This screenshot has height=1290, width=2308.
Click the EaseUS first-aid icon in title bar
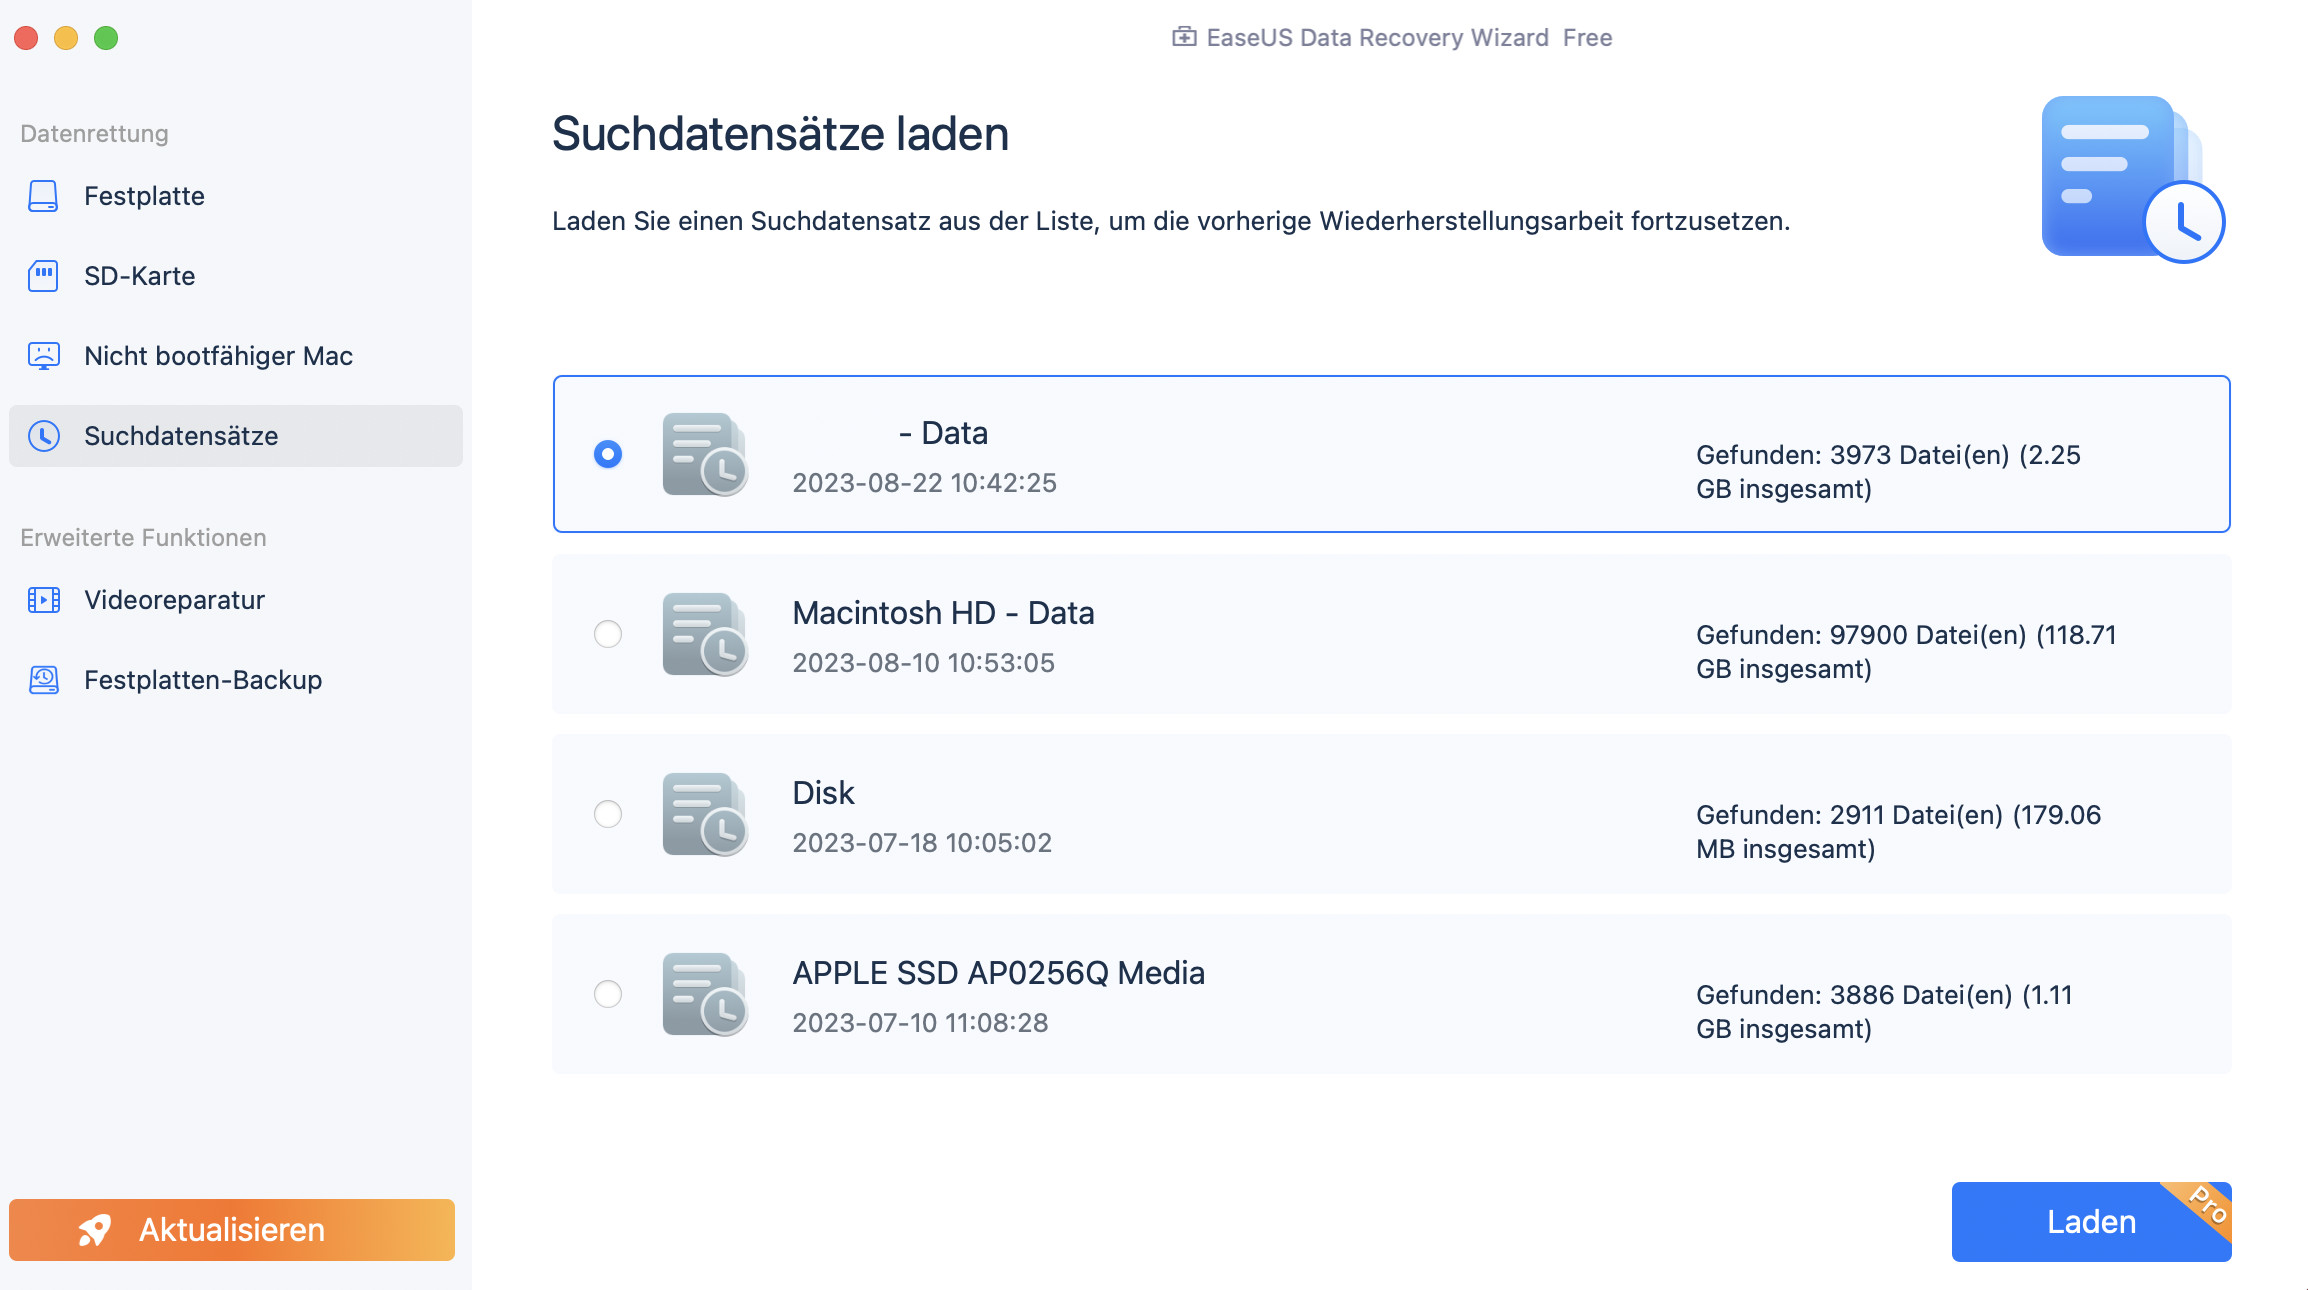point(1184,37)
